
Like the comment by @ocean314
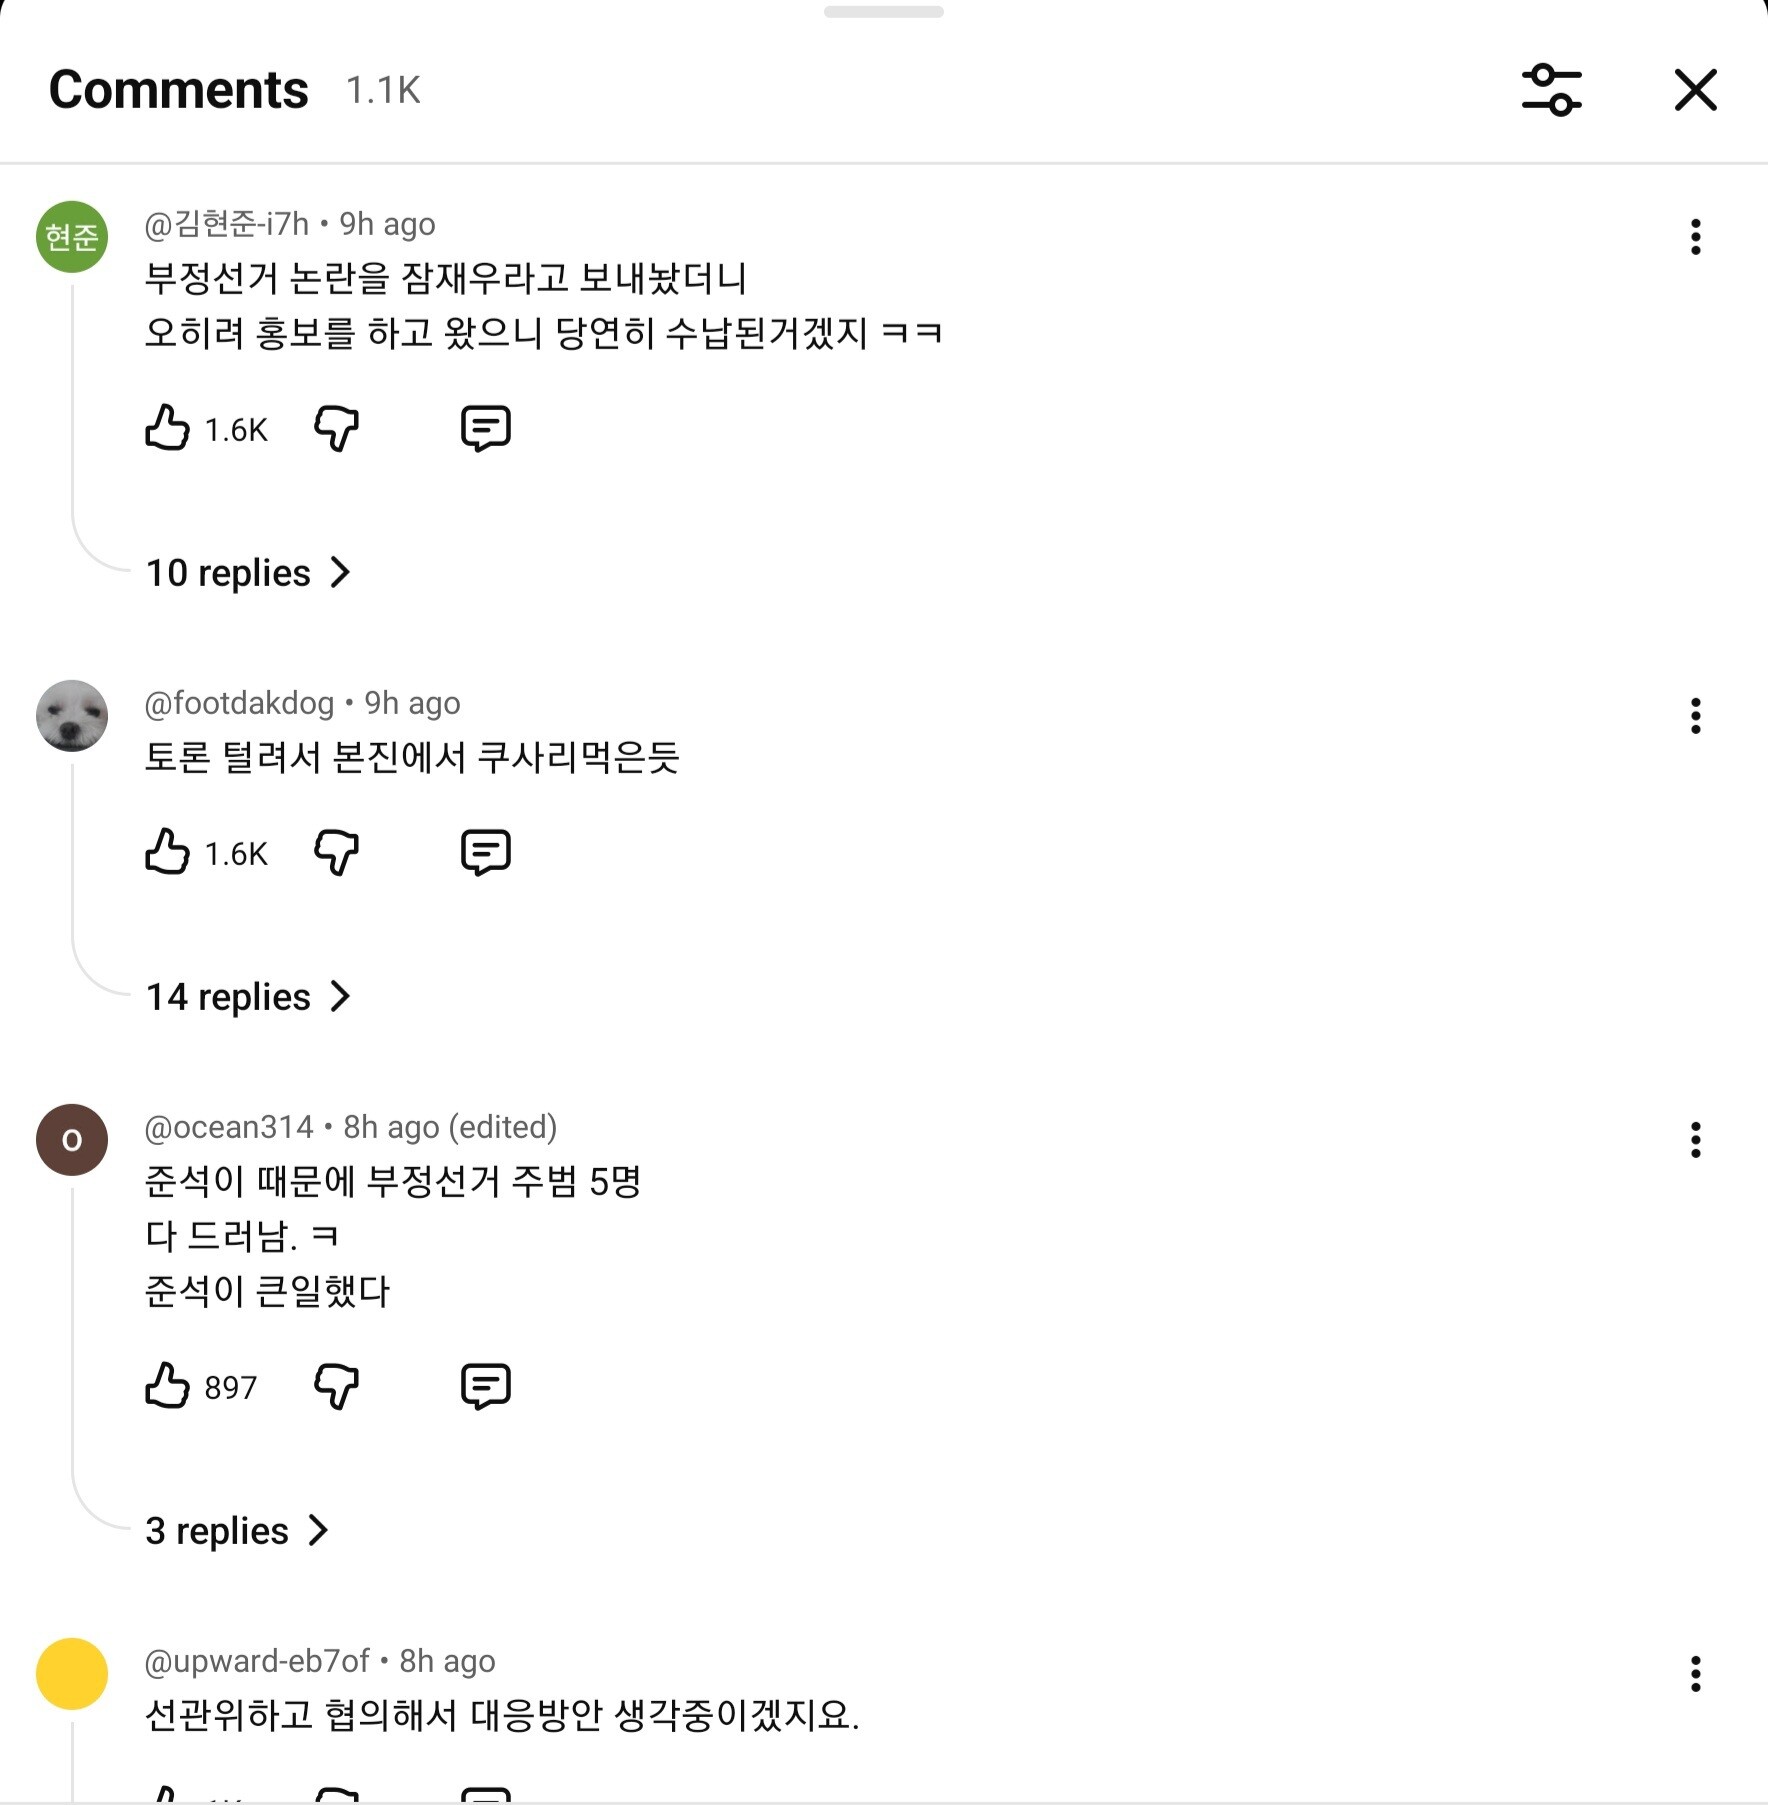pyautogui.click(x=167, y=1386)
